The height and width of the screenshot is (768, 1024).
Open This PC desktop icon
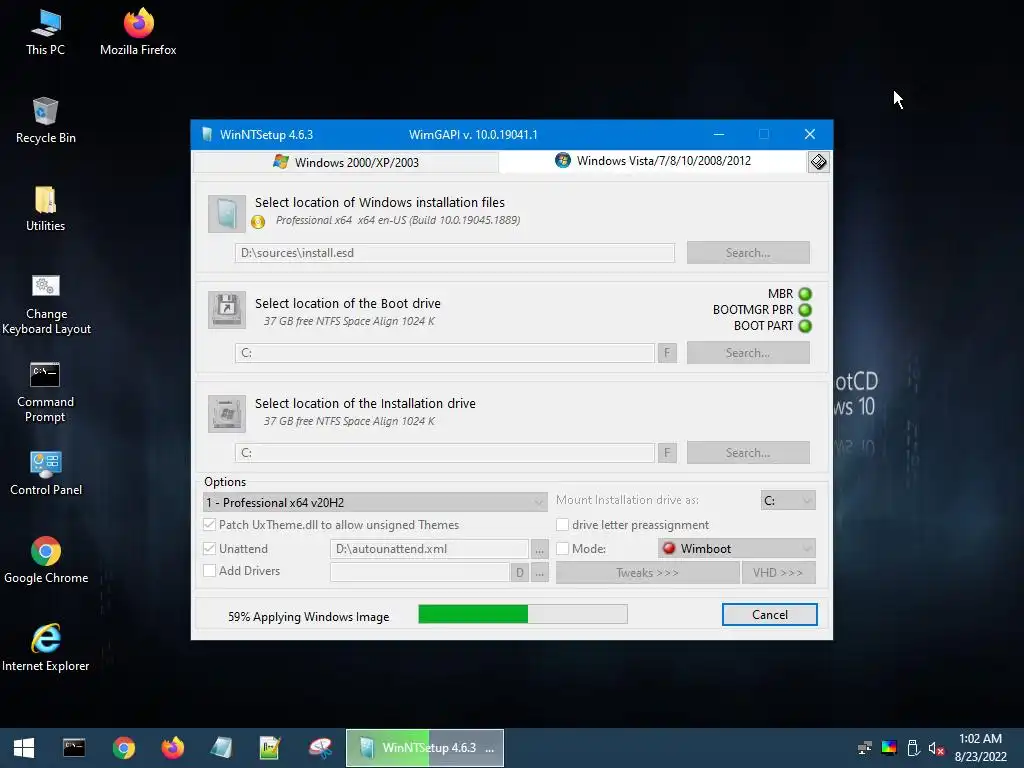pyautogui.click(x=45, y=33)
